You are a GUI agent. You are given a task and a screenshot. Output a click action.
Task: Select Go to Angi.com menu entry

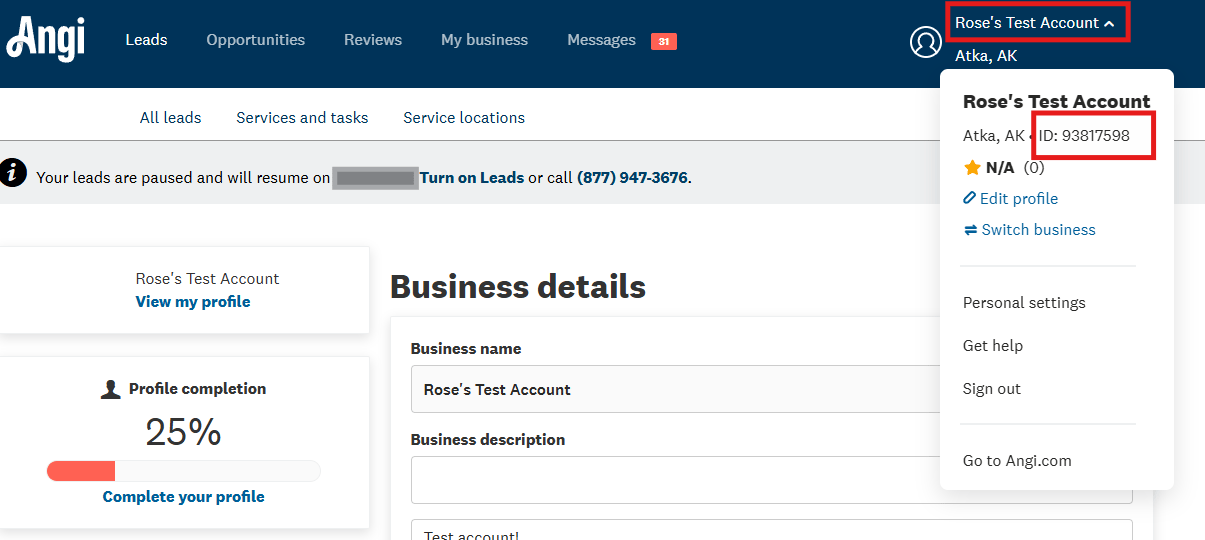click(1017, 460)
